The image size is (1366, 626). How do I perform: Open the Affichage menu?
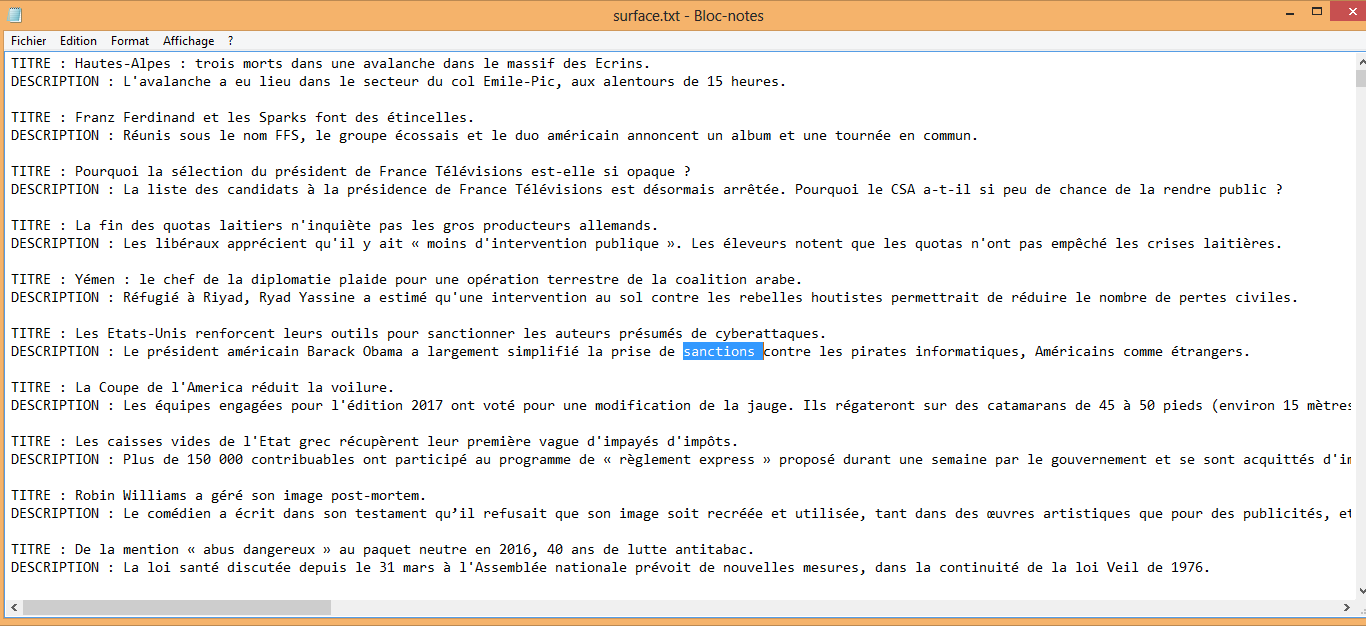tap(189, 41)
